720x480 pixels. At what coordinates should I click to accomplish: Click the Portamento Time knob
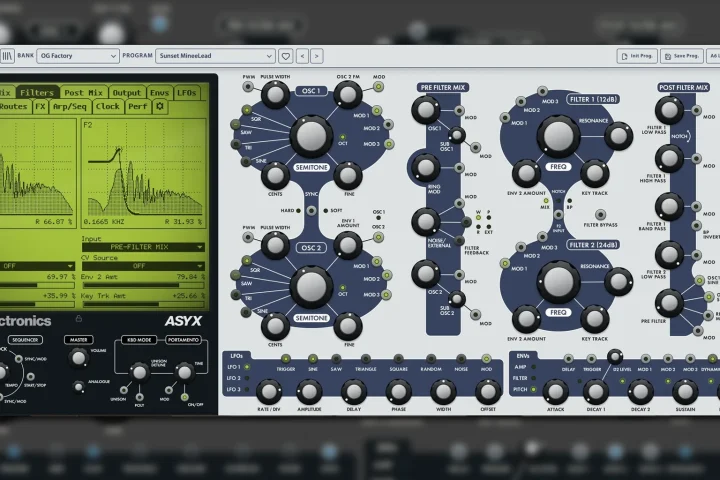185,373
